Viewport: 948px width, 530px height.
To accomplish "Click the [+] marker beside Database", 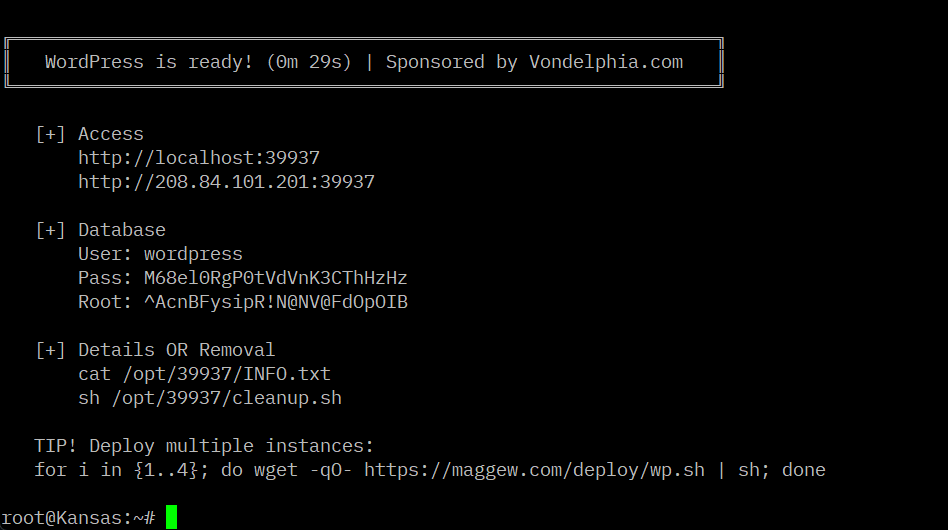I will (51, 230).
